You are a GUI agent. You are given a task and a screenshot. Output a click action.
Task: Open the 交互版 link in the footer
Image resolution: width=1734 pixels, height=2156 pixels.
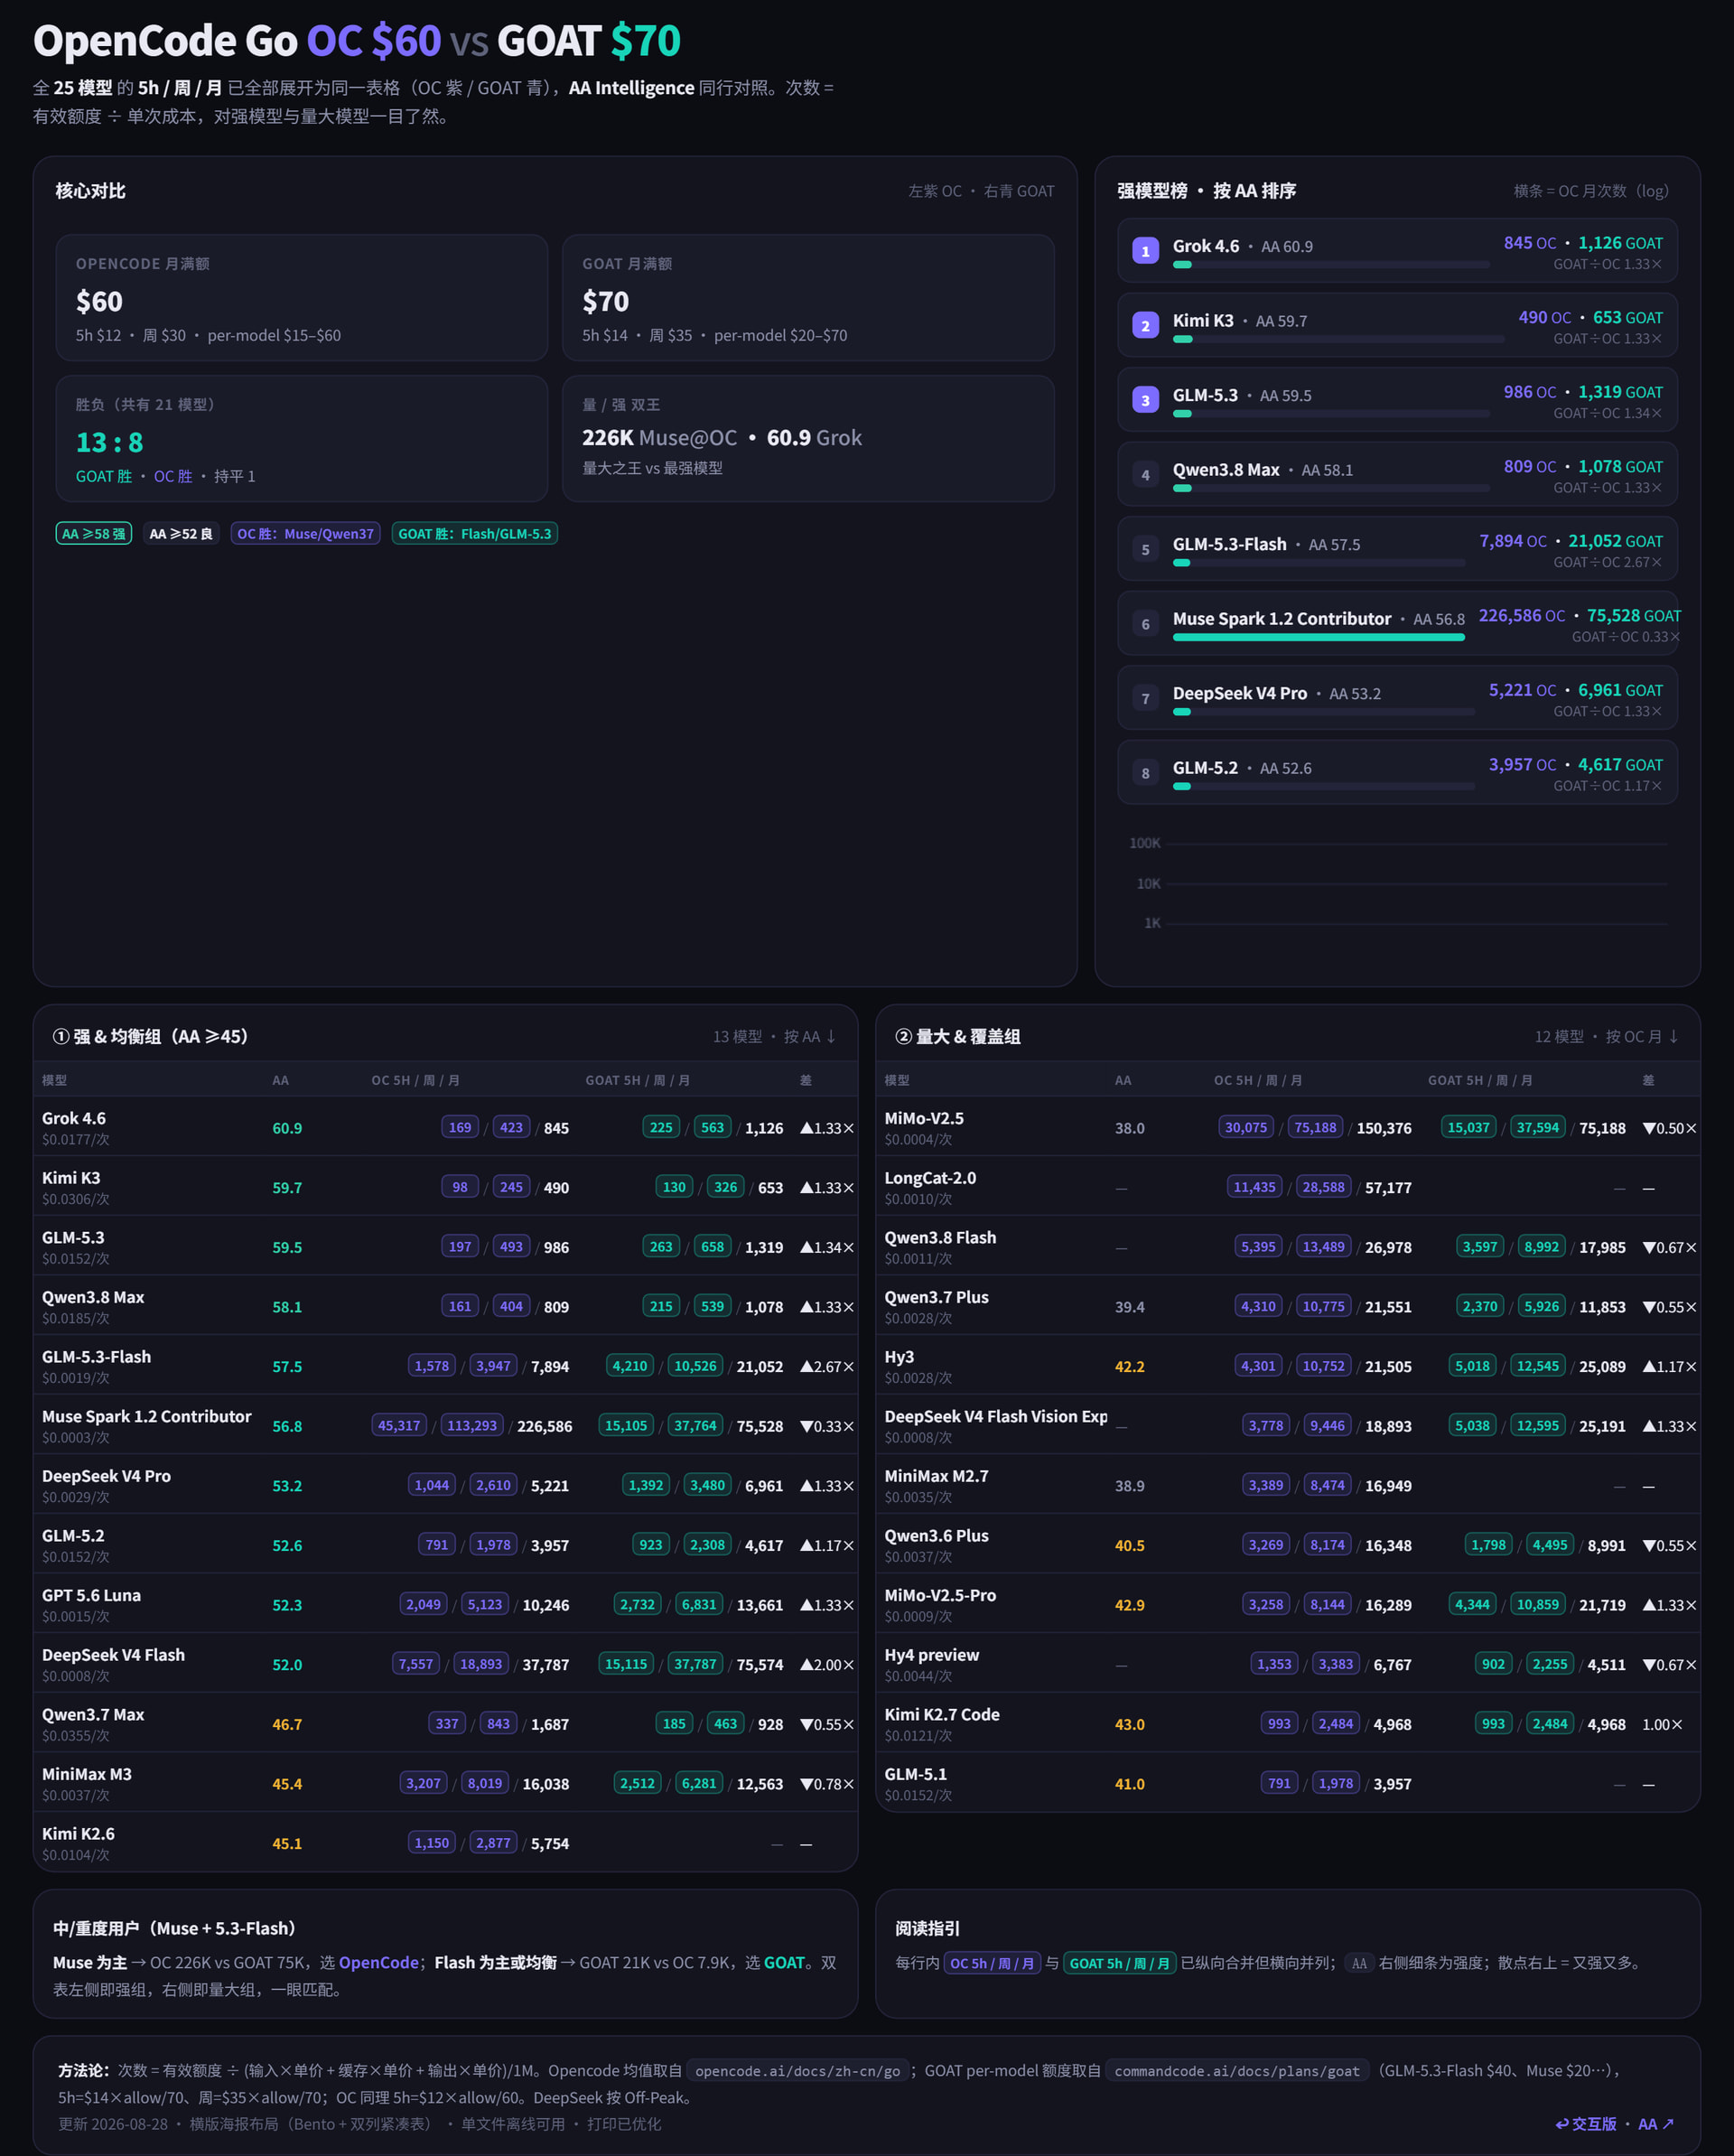click(x=1587, y=2123)
